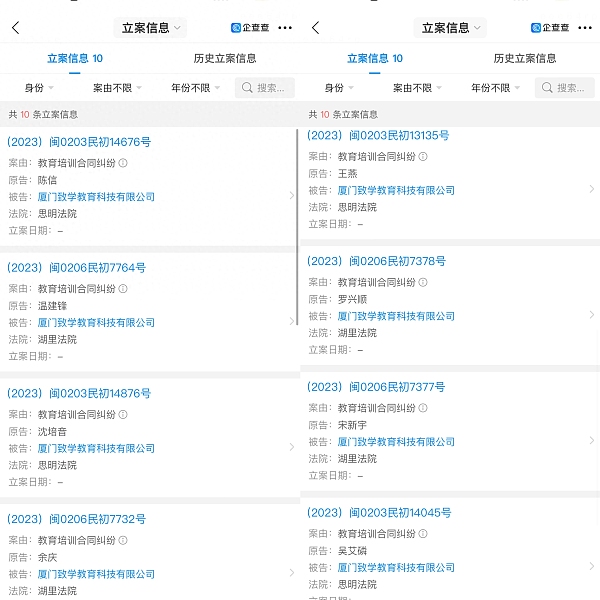
Task: Tap the search magnifier icon in right screen
Action: [x=547, y=88]
